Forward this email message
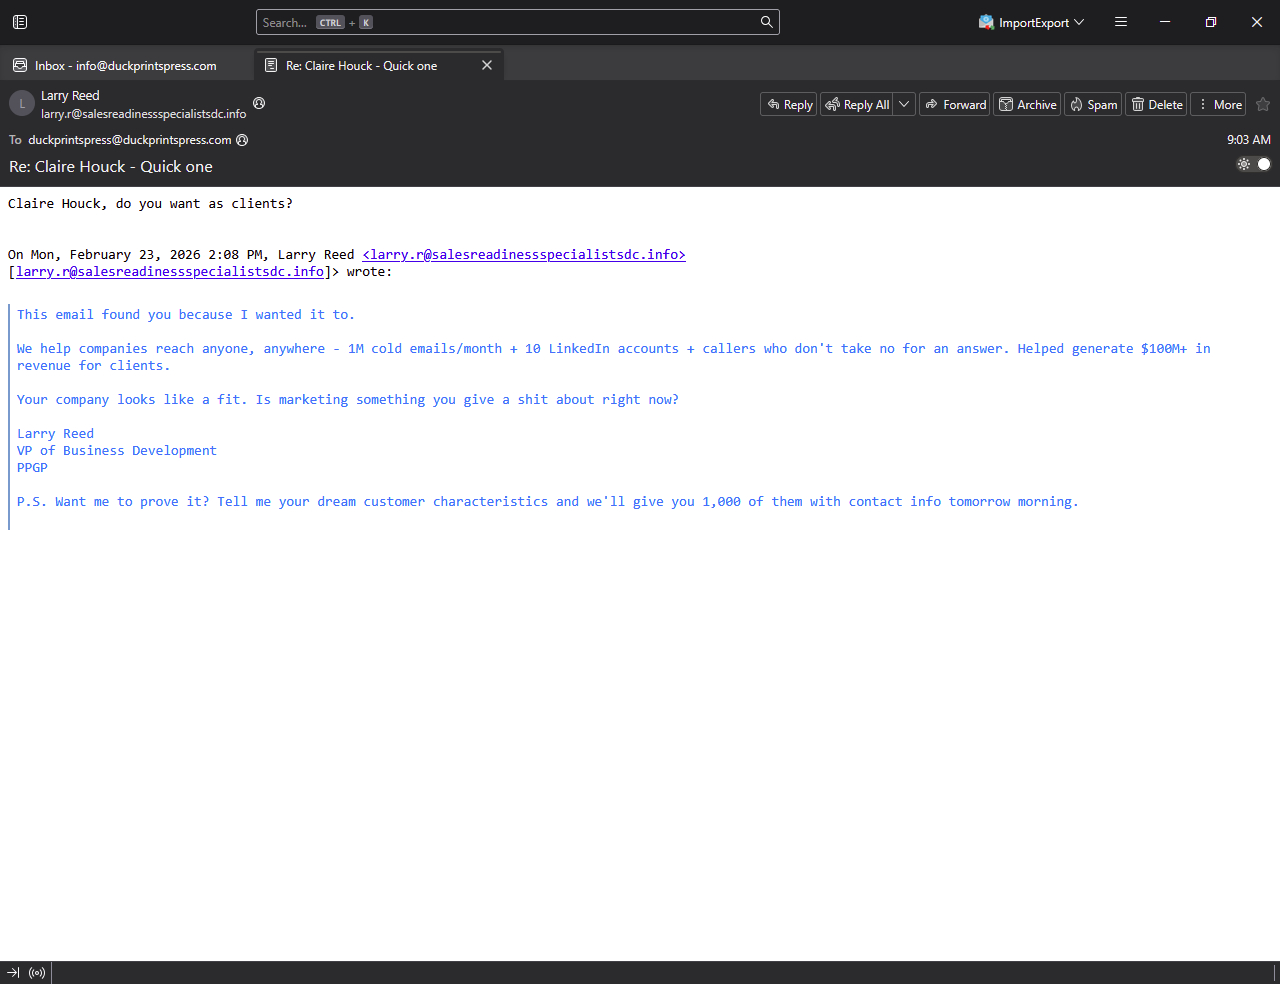1280x984 pixels. pos(955,105)
